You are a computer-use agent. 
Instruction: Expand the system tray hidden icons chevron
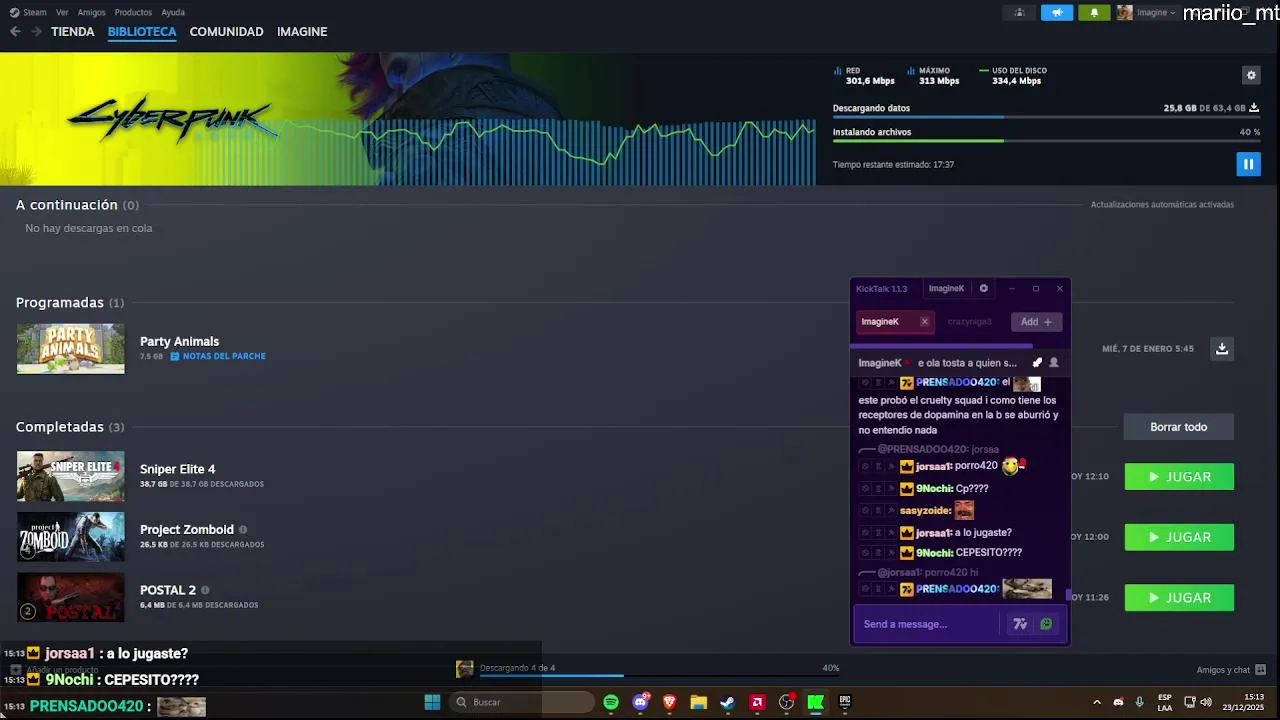[1097, 702]
